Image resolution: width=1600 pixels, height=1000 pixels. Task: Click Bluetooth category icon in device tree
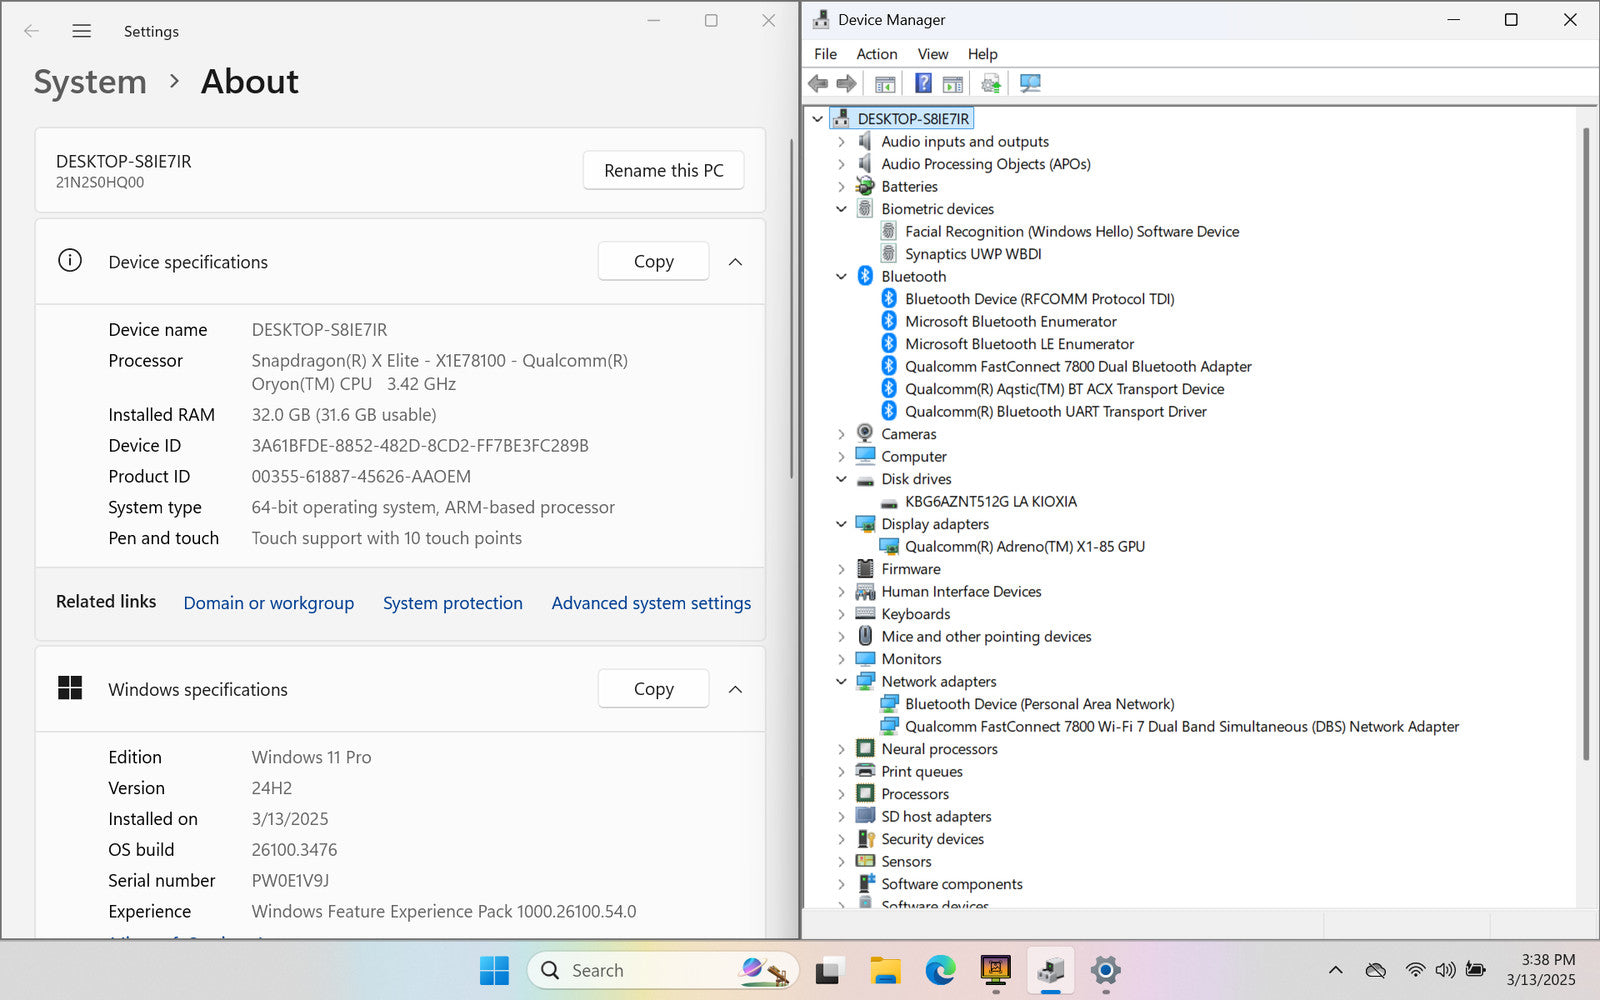[x=865, y=276]
